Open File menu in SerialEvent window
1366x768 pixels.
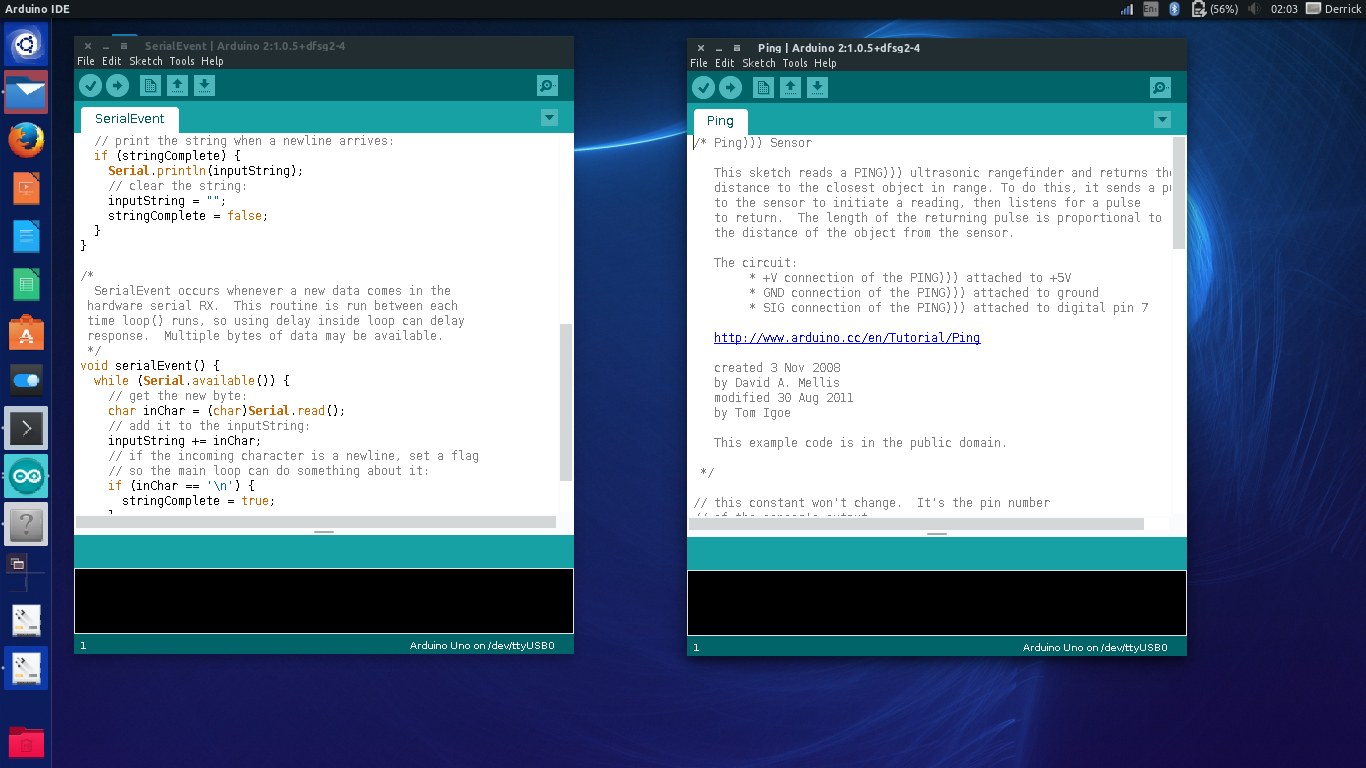[x=86, y=61]
